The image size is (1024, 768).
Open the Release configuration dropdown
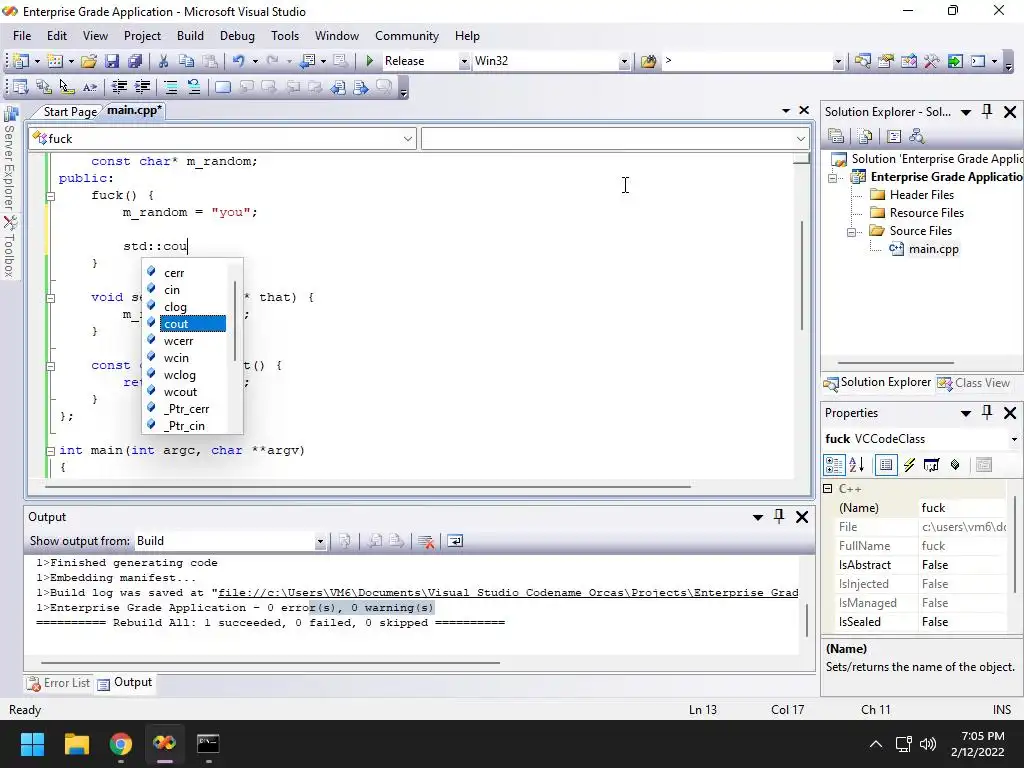(464, 61)
